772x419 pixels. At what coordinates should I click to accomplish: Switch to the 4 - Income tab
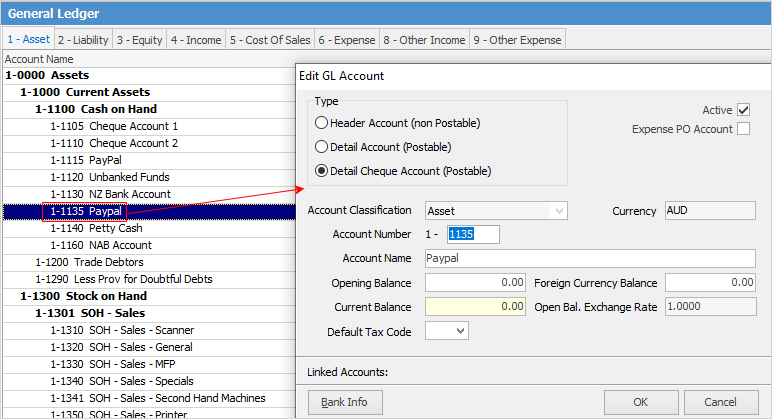tap(196, 40)
